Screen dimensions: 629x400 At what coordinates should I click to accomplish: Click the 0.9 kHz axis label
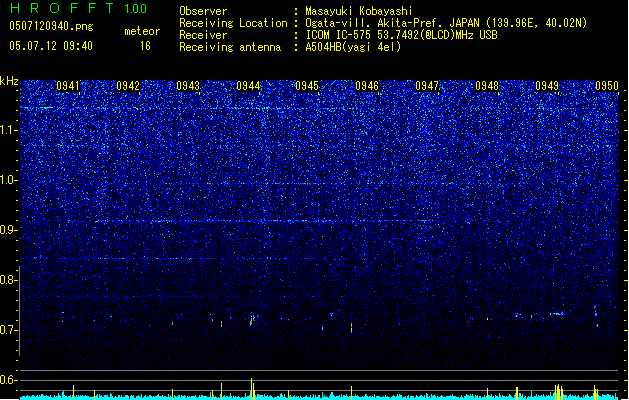tap(9, 230)
